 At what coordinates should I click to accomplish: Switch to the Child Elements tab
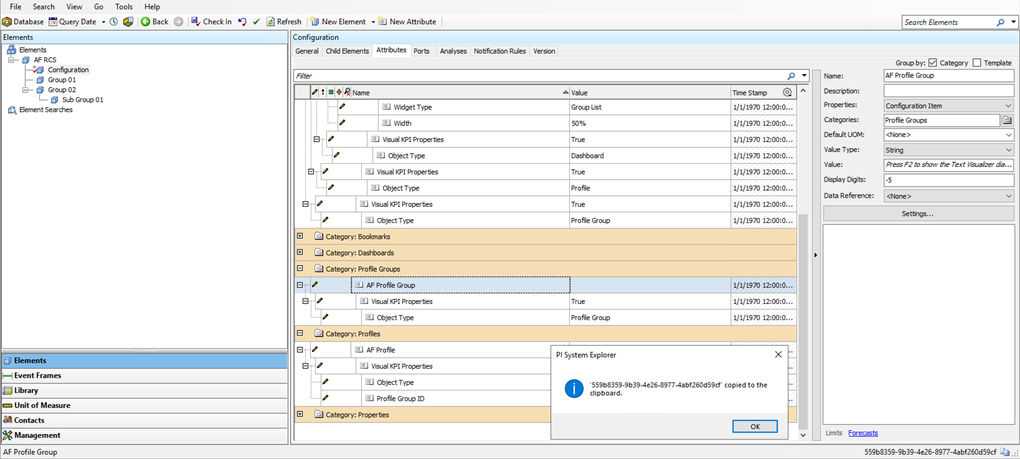click(347, 51)
